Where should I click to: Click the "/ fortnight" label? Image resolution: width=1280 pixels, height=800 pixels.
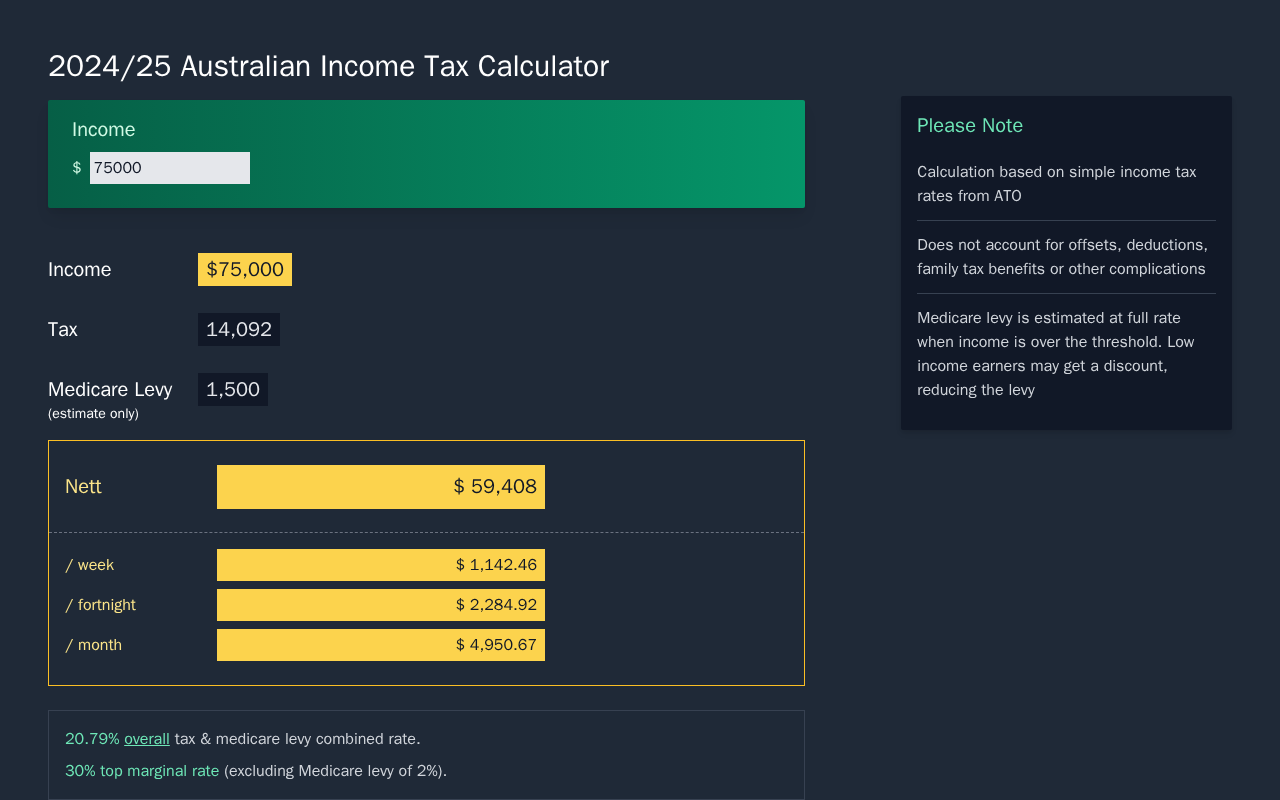coord(101,605)
